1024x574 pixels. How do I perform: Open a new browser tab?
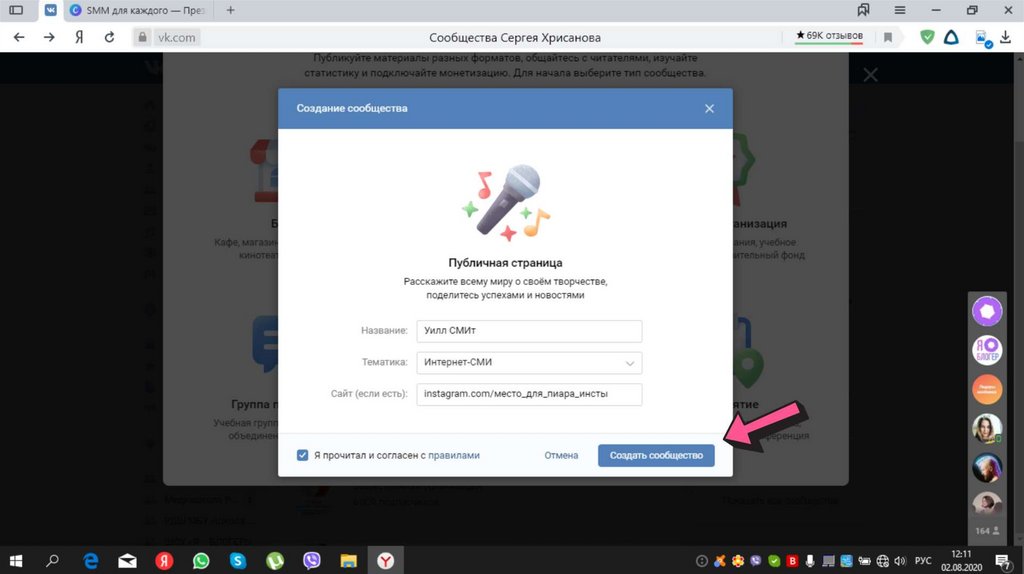click(230, 10)
